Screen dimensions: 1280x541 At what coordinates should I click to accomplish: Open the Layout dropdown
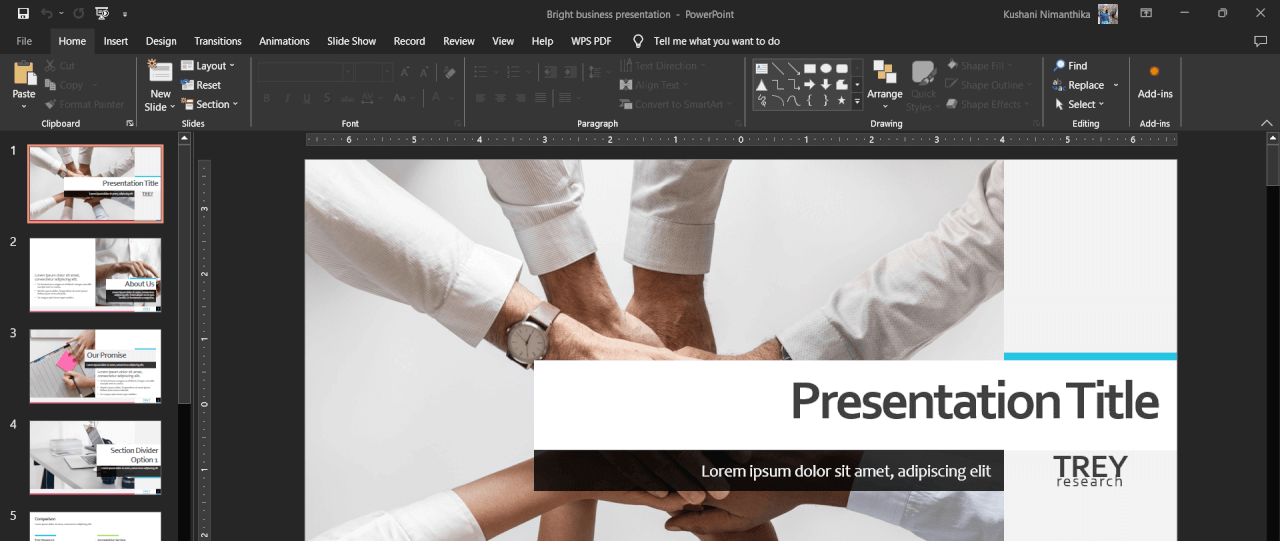click(x=208, y=66)
